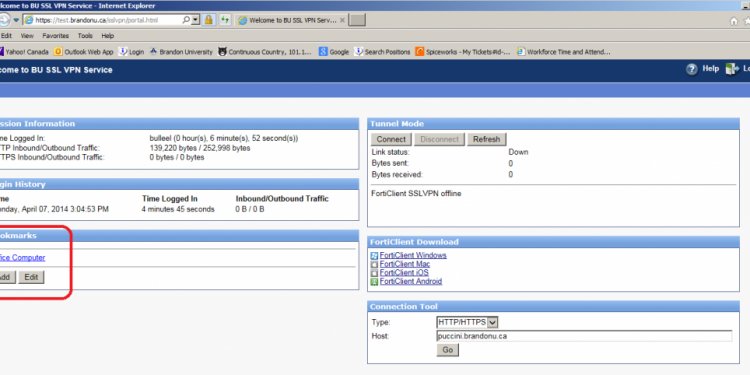This screenshot has width=750, height=375.
Task: Open the Edit menu
Action: [x=6, y=36]
